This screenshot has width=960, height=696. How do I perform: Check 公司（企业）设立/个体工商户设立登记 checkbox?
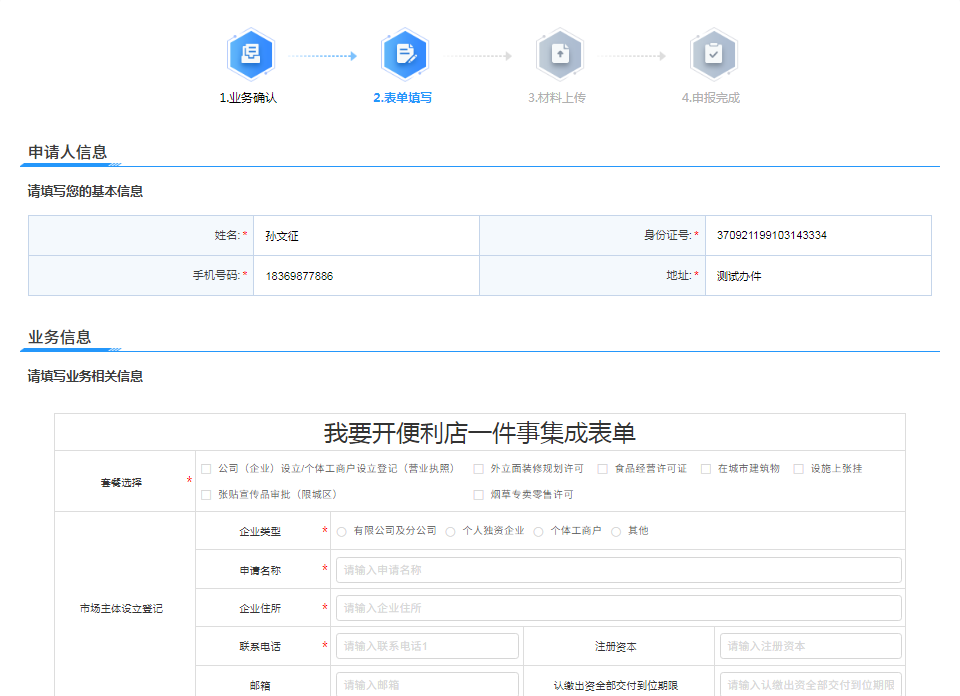pyautogui.click(x=207, y=469)
